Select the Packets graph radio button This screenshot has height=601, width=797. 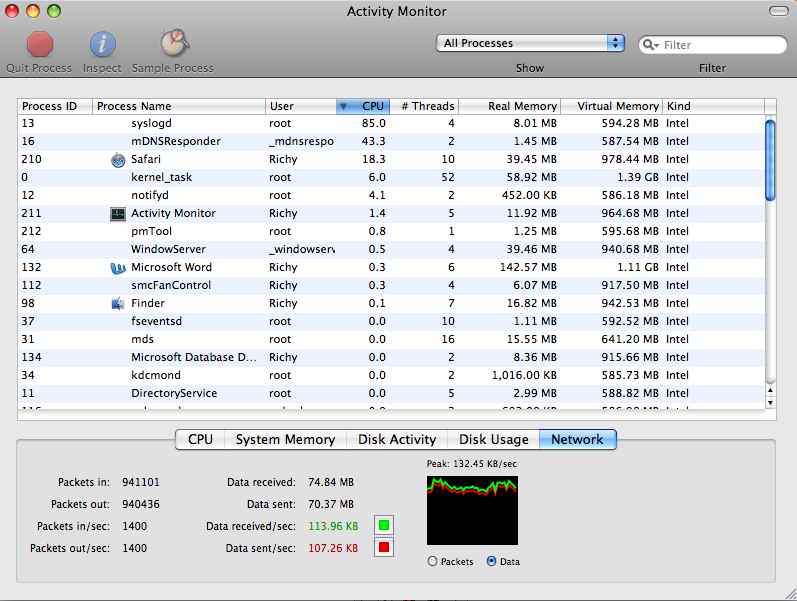433,561
